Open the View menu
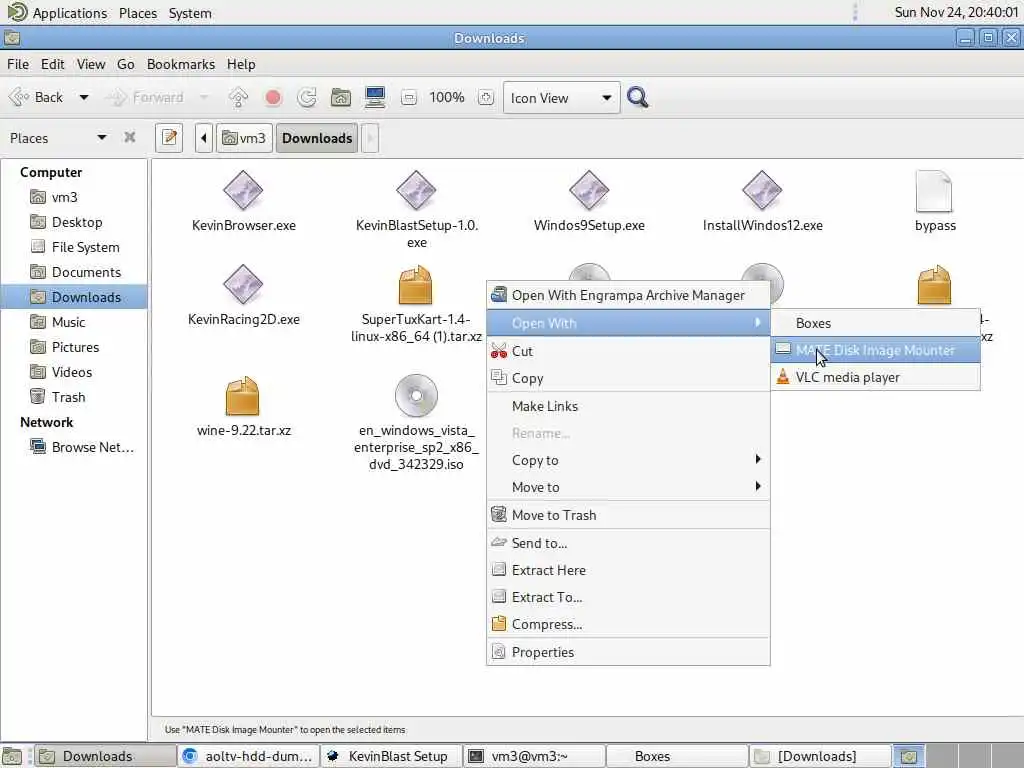 [91, 64]
